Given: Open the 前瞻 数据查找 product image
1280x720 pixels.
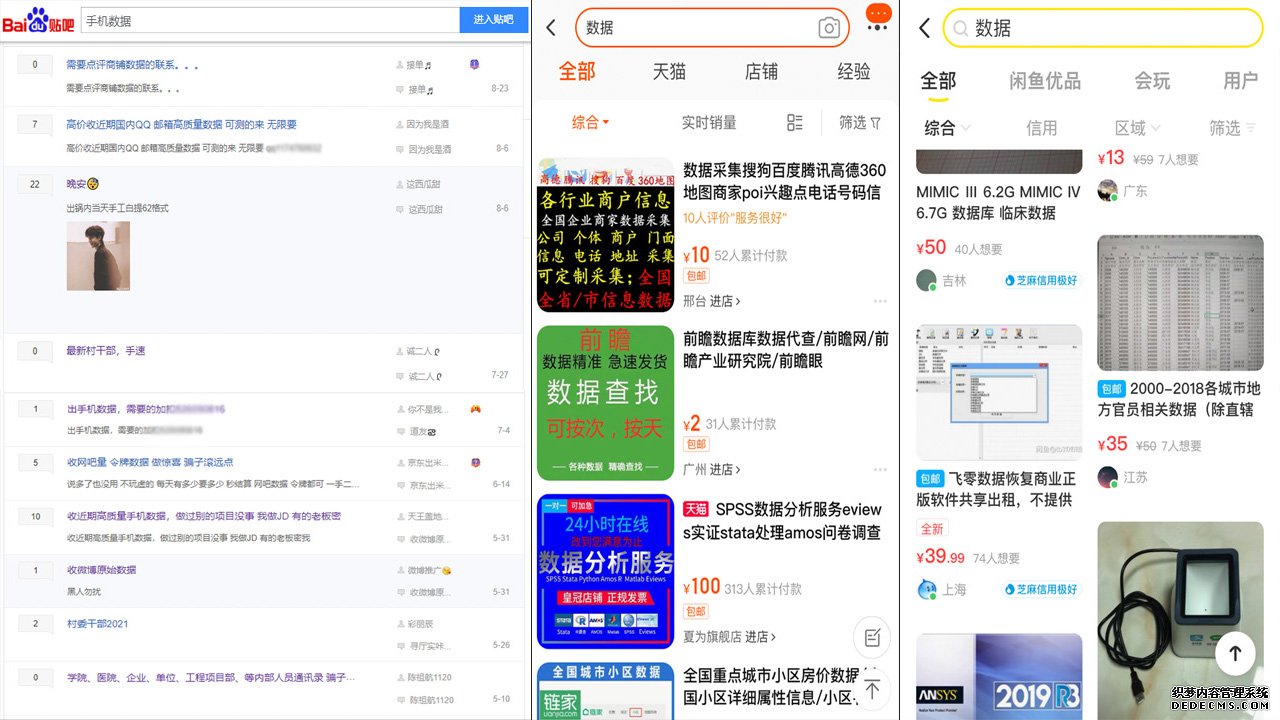Looking at the screenshot, I should 606,403.
